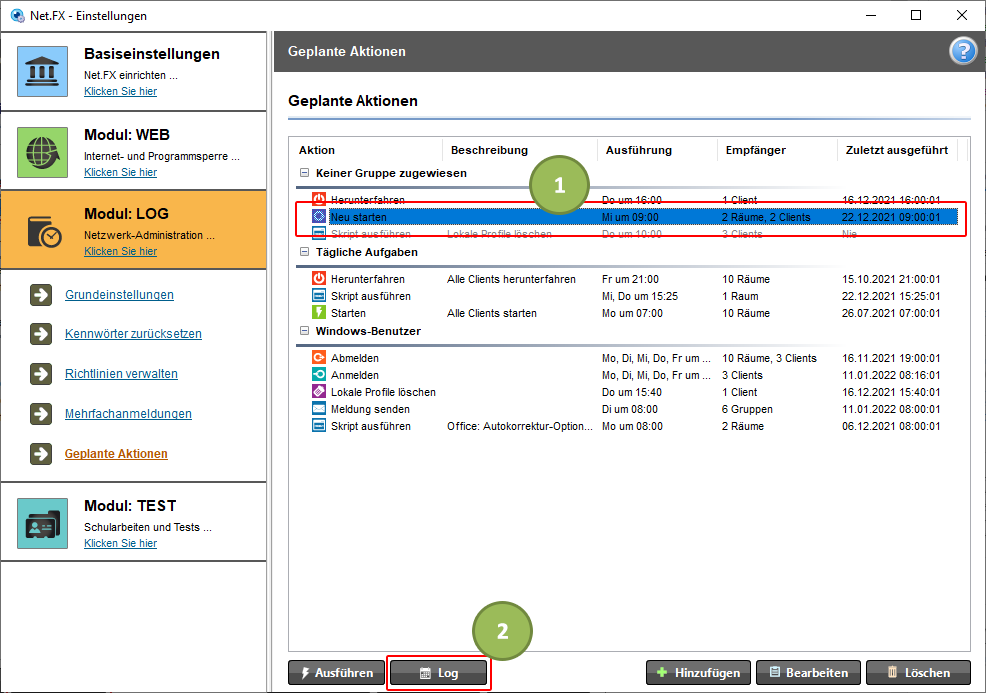Click the Bearbeiten button
986x693 pixels.
(808, 673)
